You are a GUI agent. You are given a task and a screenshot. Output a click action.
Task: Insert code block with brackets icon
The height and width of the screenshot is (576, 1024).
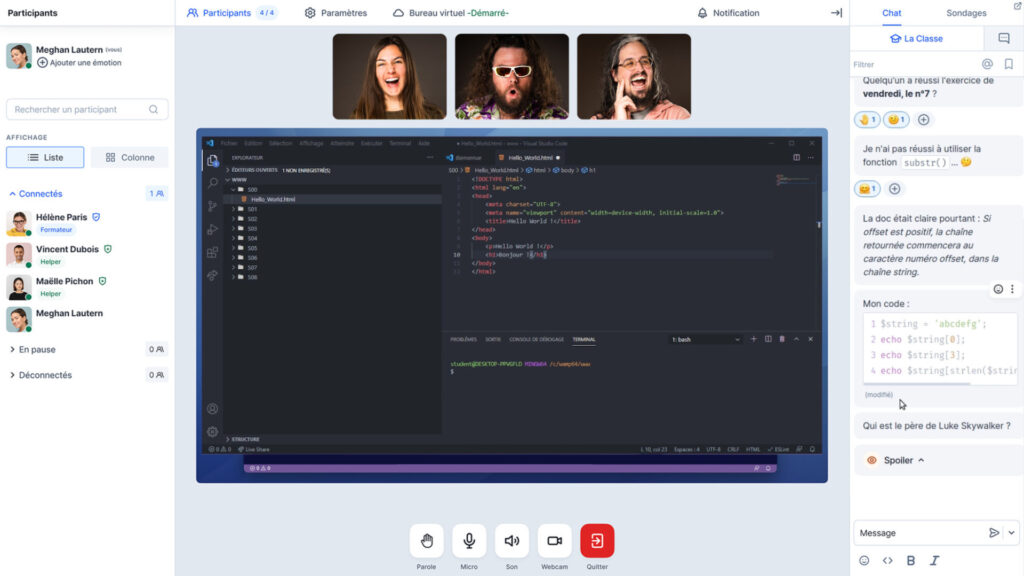tap(888, 560)
